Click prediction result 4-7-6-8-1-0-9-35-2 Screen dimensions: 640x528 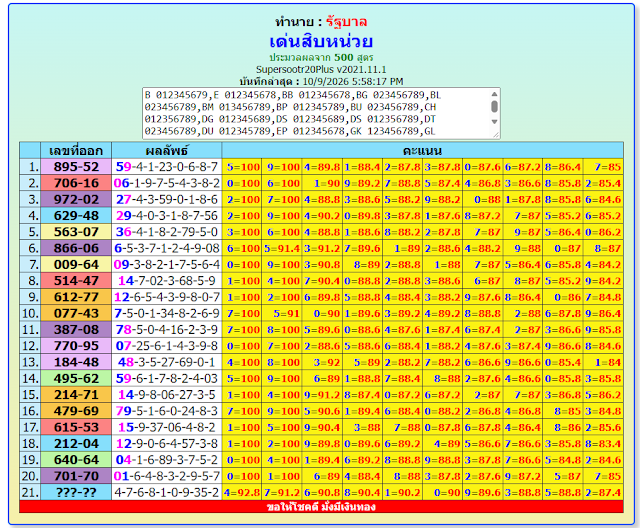click(167, 493)
